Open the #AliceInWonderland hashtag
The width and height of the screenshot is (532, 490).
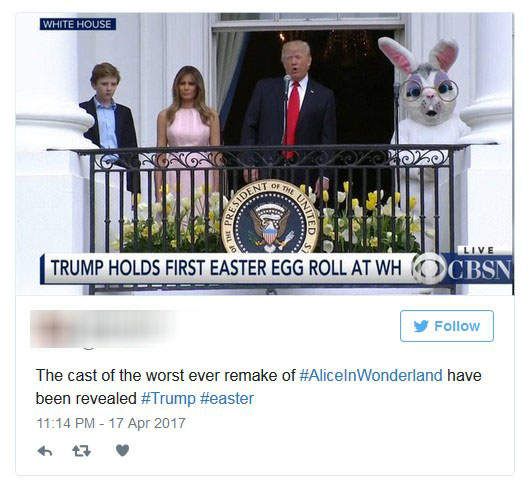[371, 376]
